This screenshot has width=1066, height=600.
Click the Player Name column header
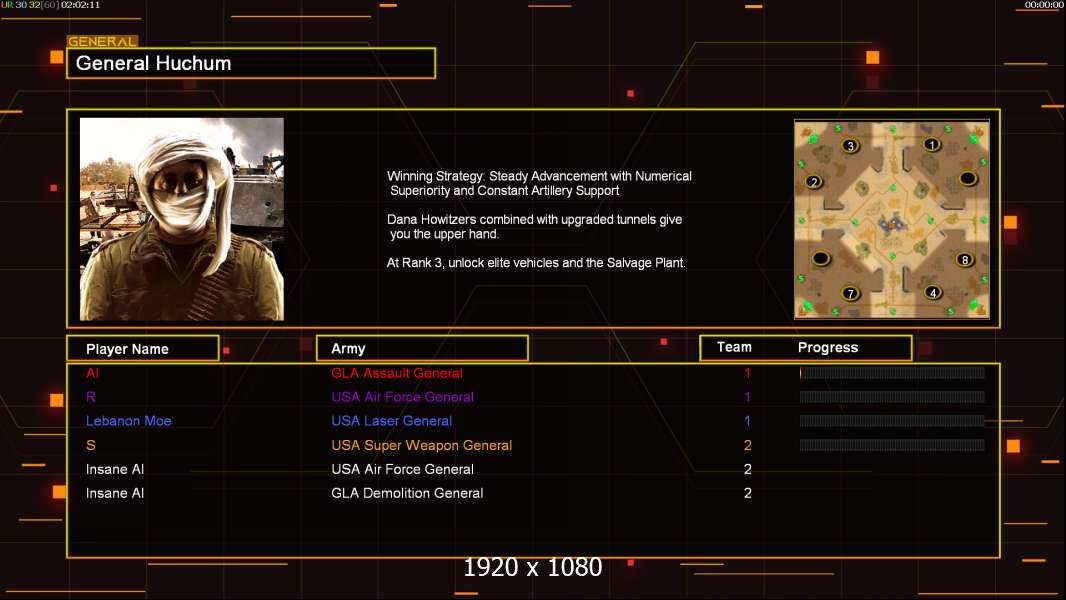(x=143, y=349)
